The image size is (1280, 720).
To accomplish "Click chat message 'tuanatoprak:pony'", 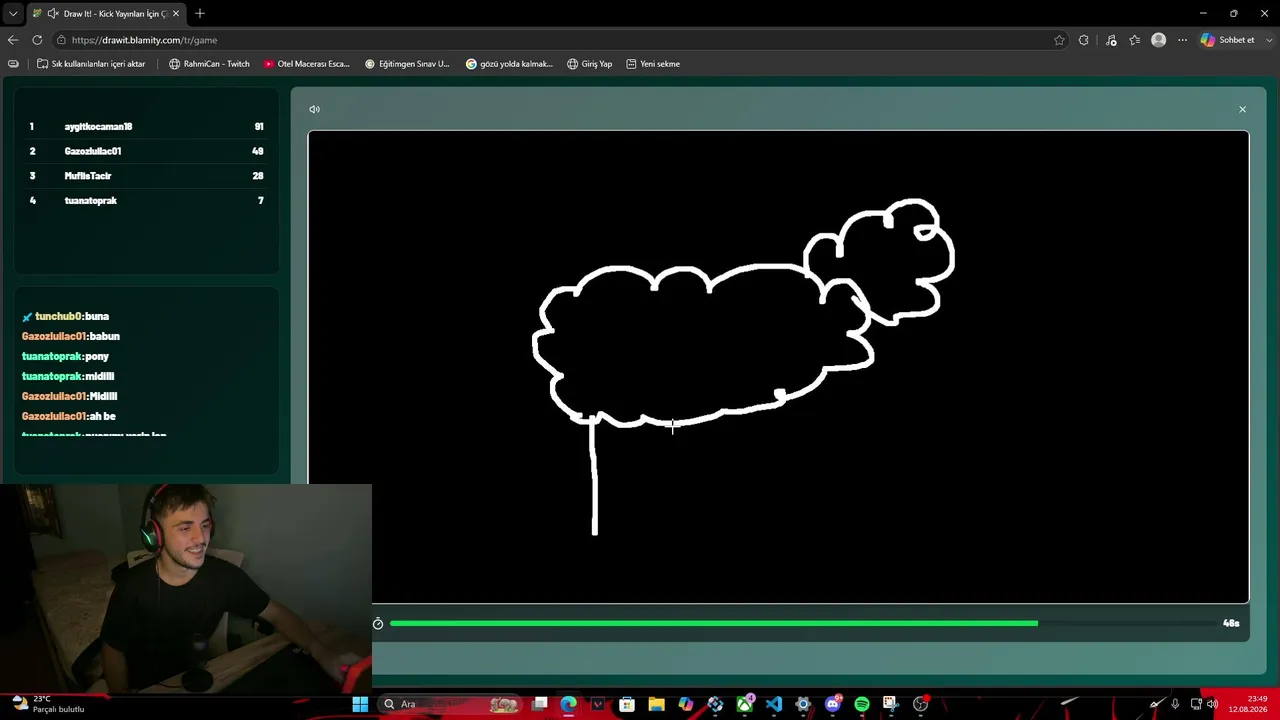I will tap(65, 356).
